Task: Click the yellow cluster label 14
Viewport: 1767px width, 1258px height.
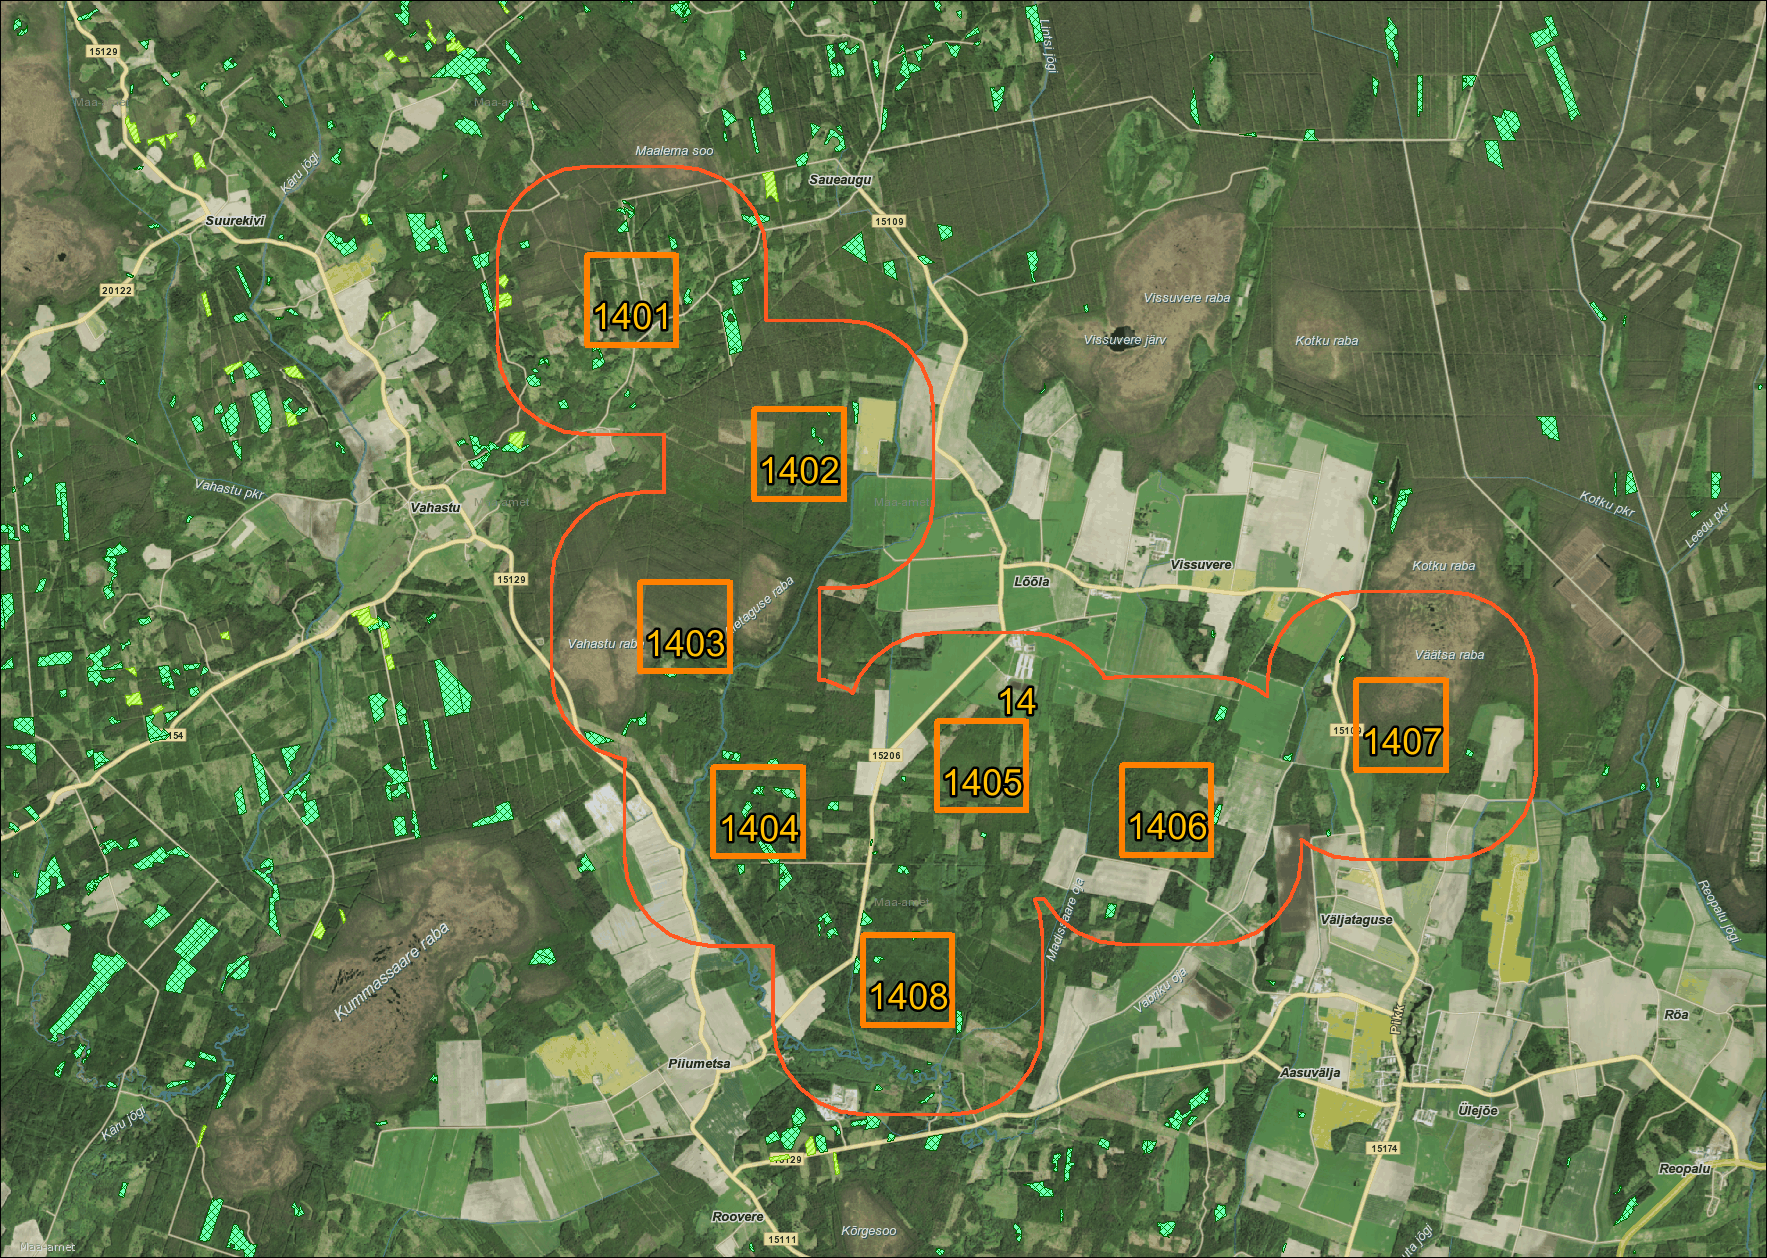Action: [1017, 701]
